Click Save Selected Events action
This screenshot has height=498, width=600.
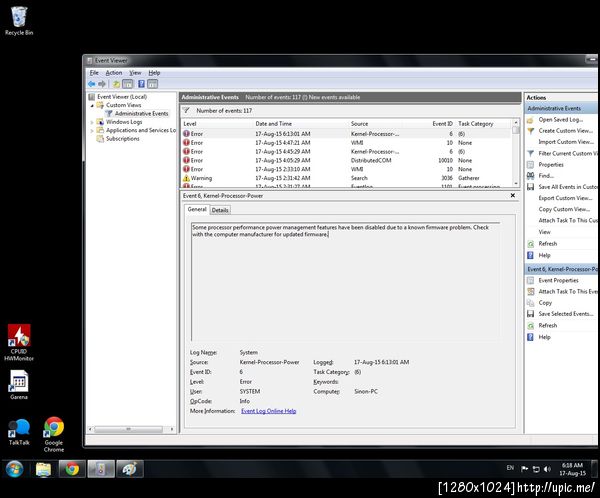(x=566, y=314)
